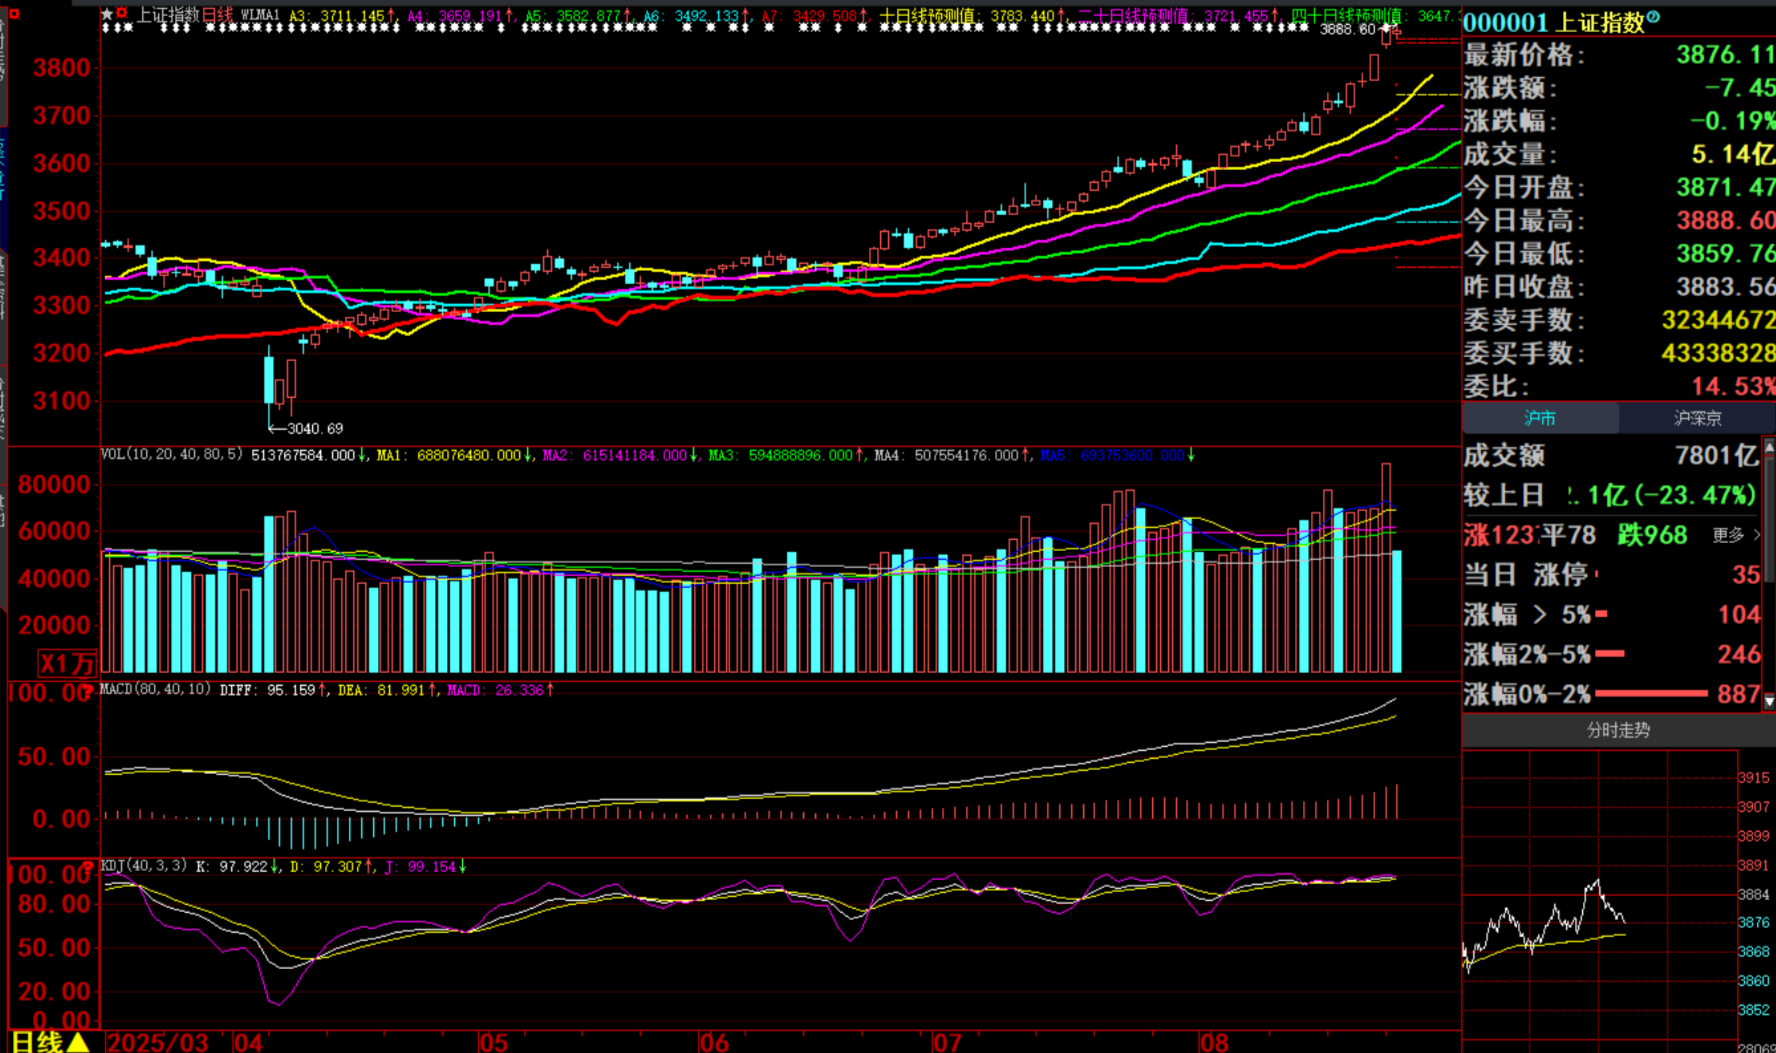This screenshot has width=1776, height=1053.
Task: Click the 最新价格 value 3876.11
Action: (1725, 55)
